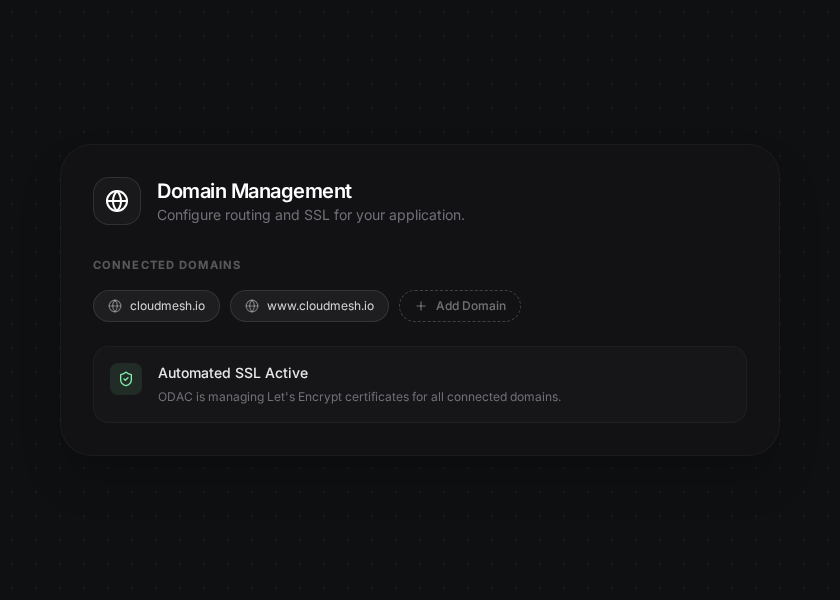Click the globe icon in cloudmesh.io chip
This screenshot has height=600, width=840.
(x=115, y=306)
